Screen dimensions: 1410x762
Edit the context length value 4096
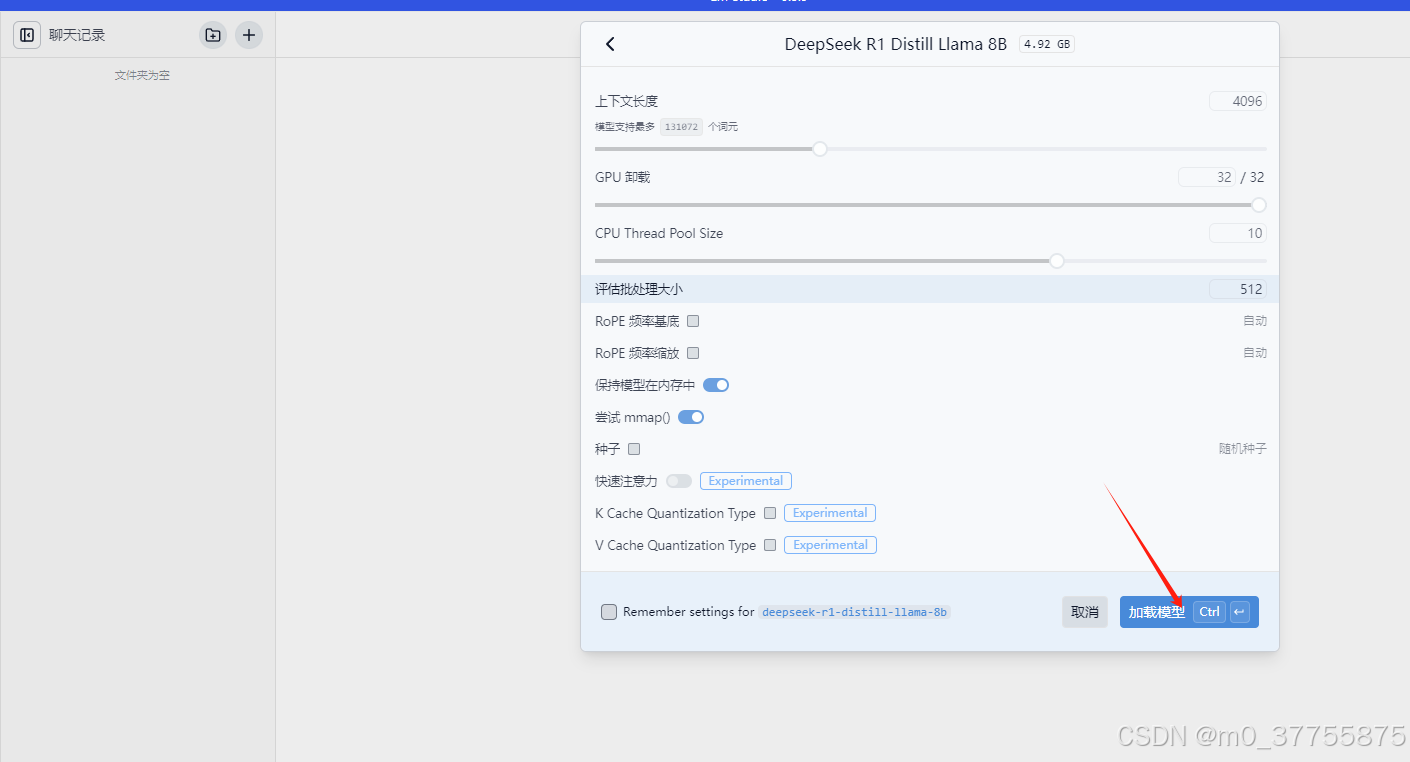point(1238,101)
